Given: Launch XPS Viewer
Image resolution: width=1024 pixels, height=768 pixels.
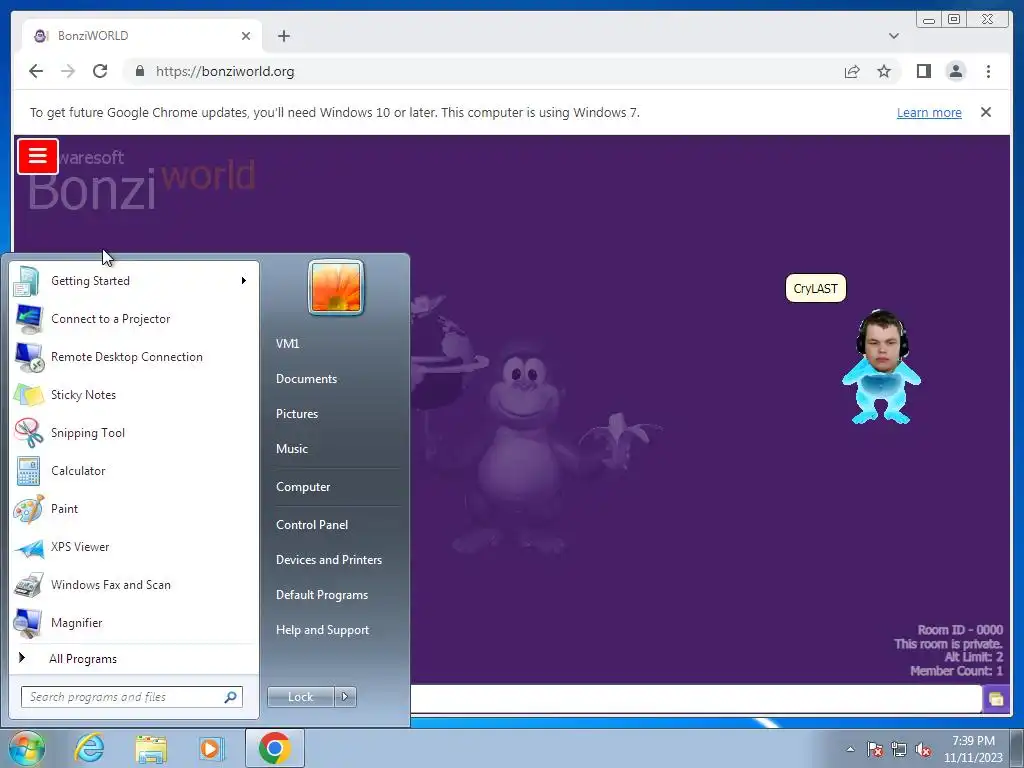Looking at the screenshot, I should [134, 547].
